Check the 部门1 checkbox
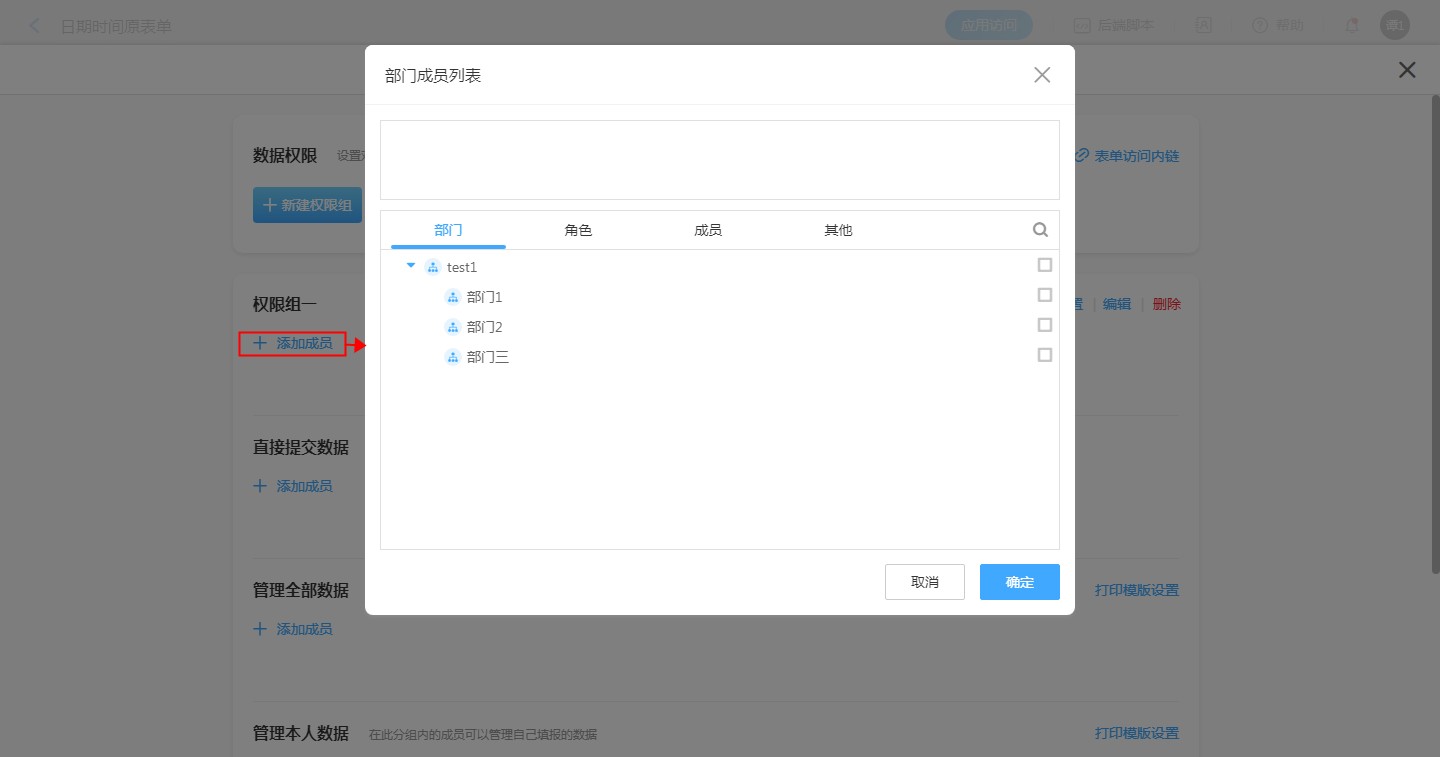 (x=1045, y=295)
